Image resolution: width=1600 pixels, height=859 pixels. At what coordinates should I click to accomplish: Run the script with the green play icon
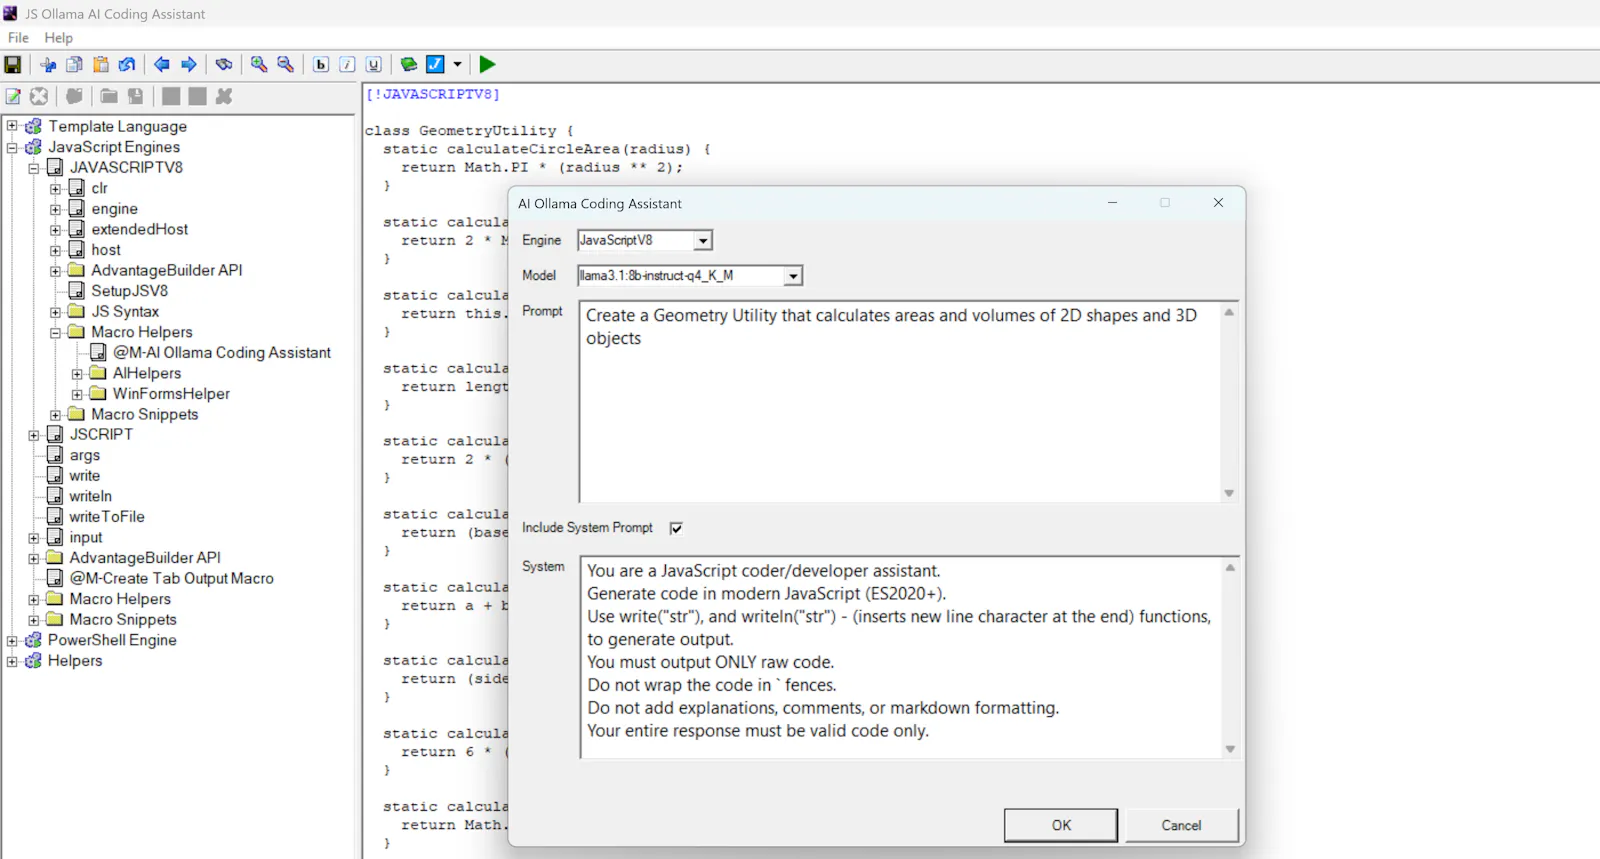pos(487,64)
